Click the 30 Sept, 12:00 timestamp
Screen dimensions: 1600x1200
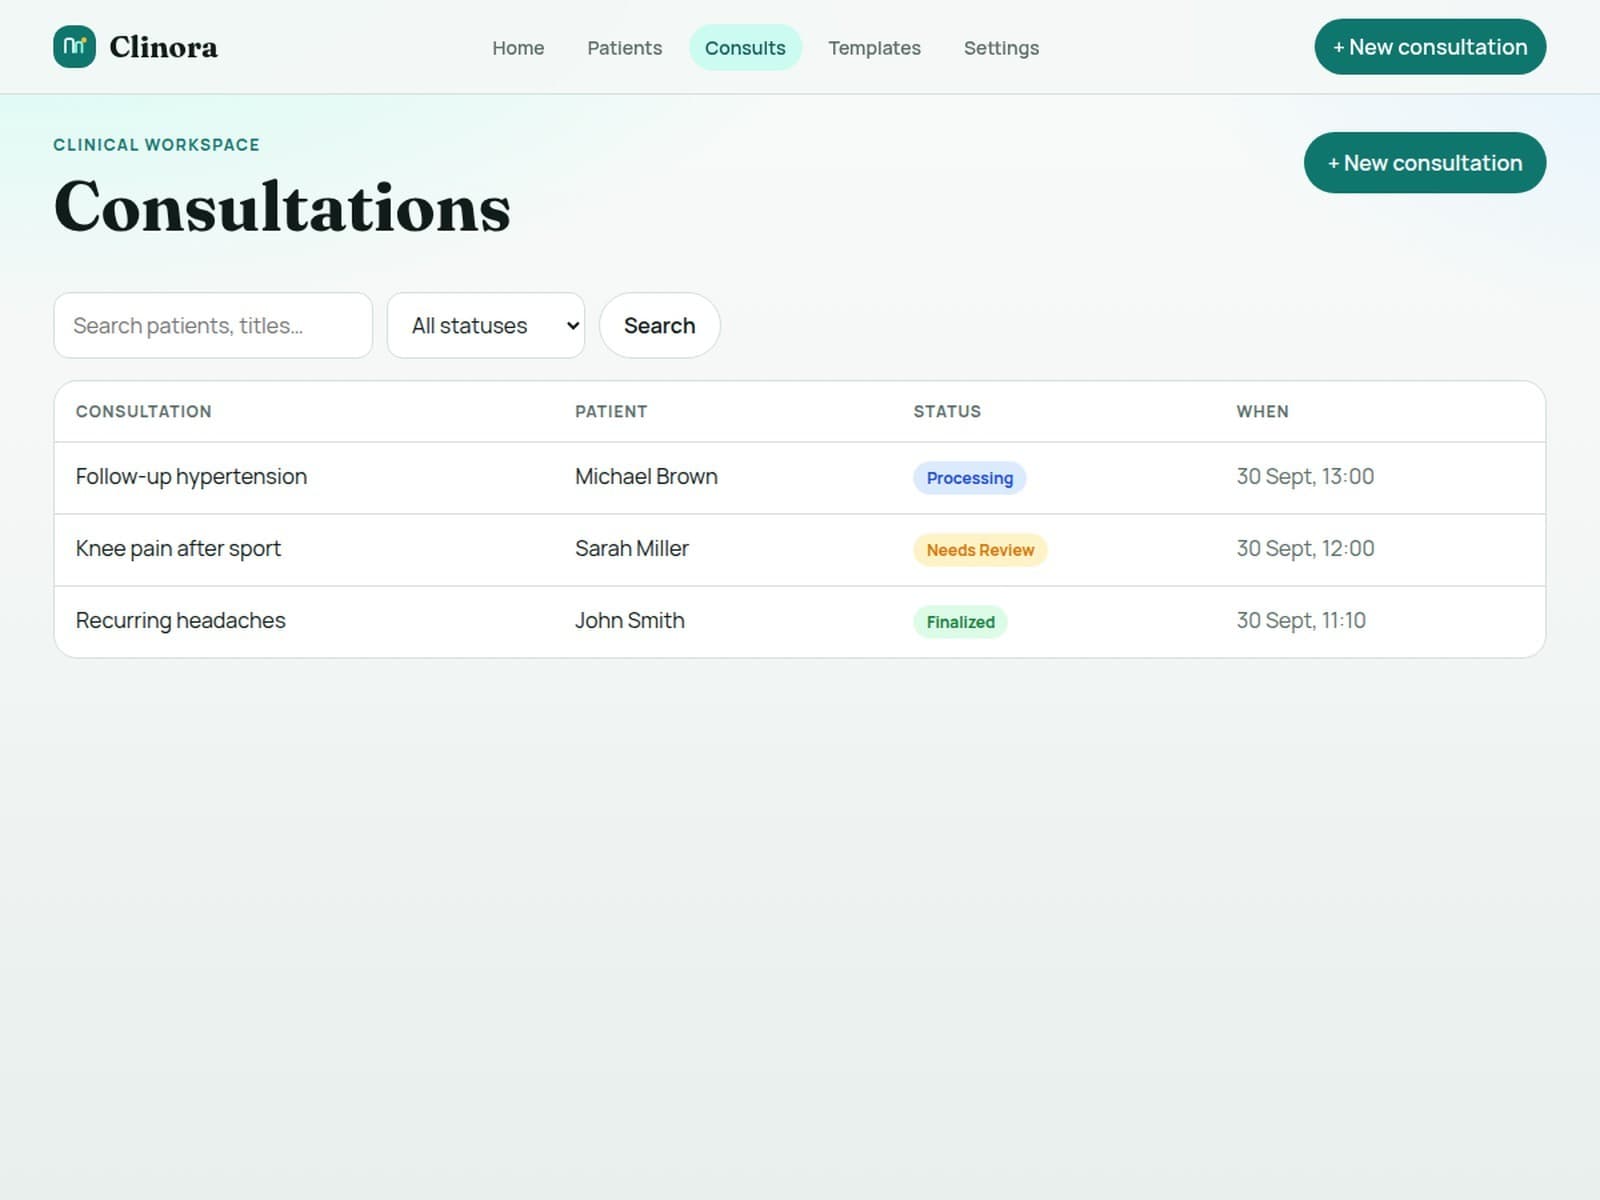(1305, 549)
